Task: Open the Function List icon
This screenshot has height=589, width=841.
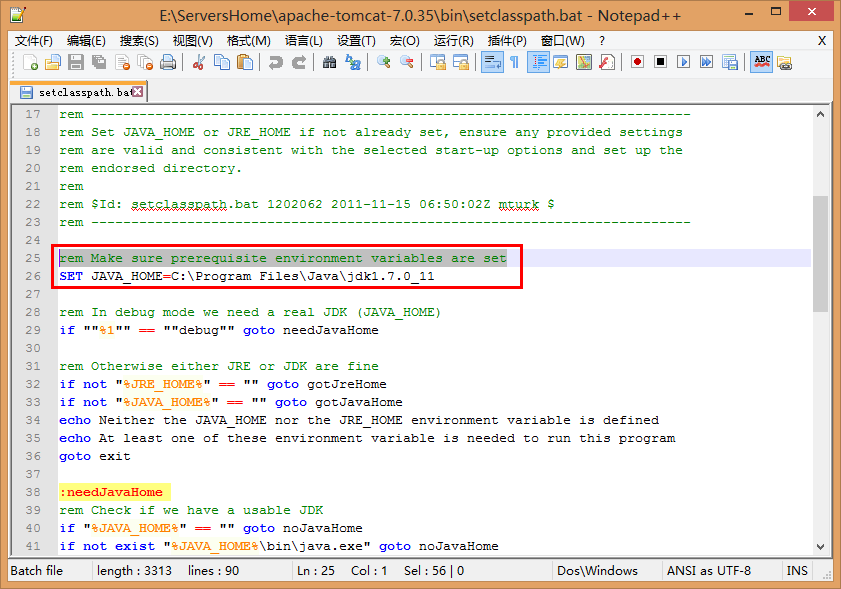Action: 607,63
